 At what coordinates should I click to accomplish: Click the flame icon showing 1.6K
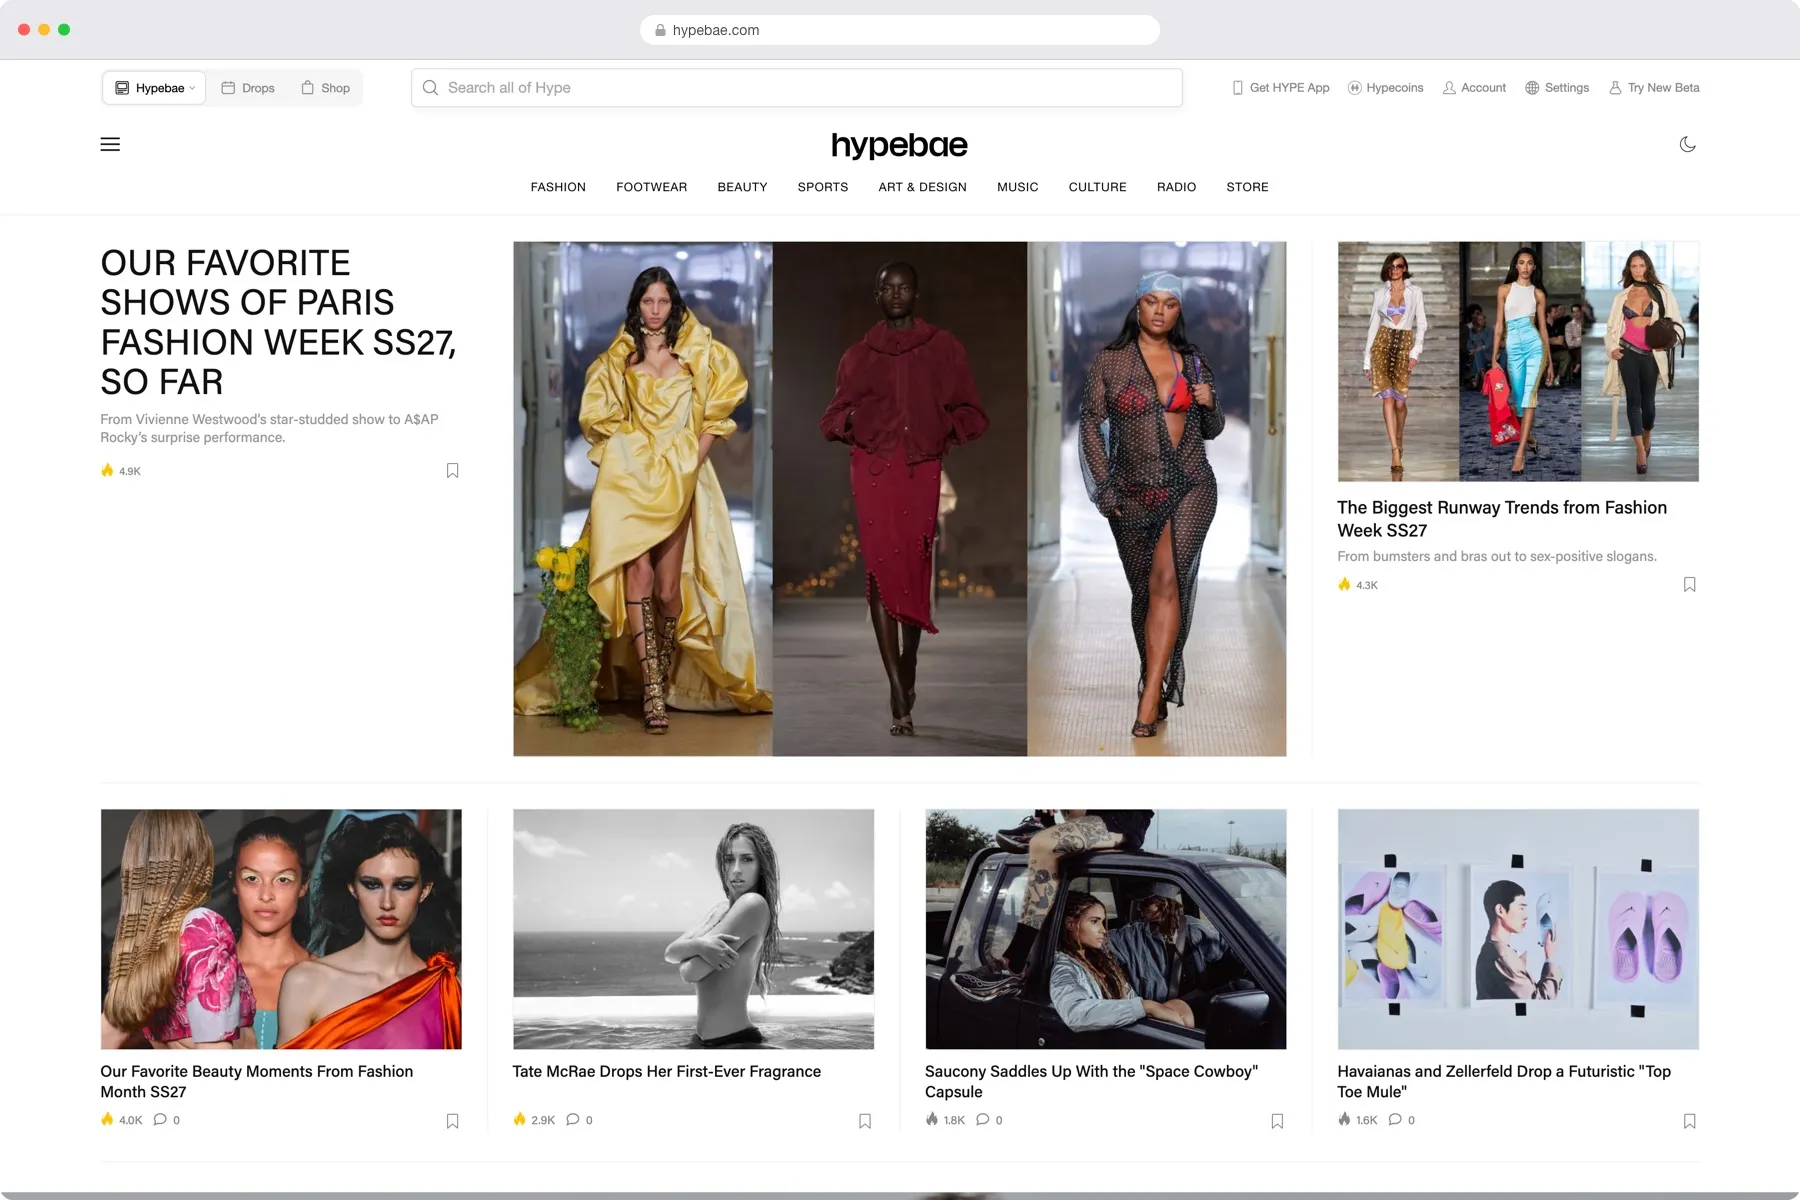pos(1344,1119)
